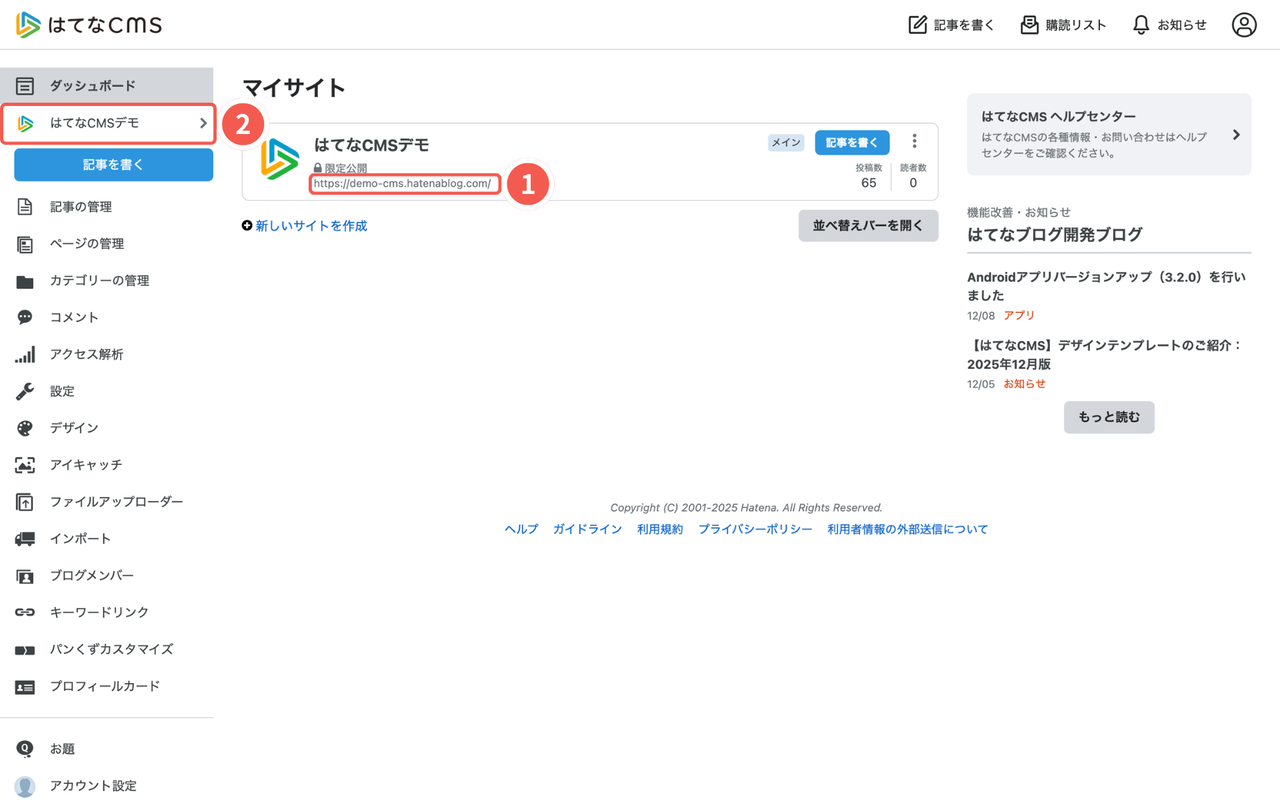Click the お知らせ notification bell icon
Viewport: 1280px width, 800px height.
[1140, 24]
